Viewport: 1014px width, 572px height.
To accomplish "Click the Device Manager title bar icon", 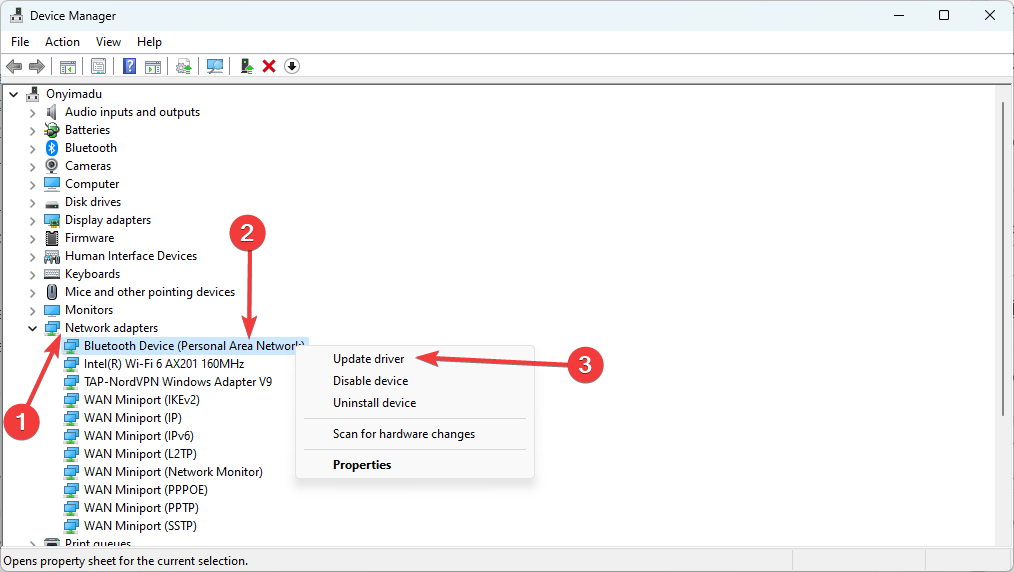I will pyautogui.click(x=16, y=15).
